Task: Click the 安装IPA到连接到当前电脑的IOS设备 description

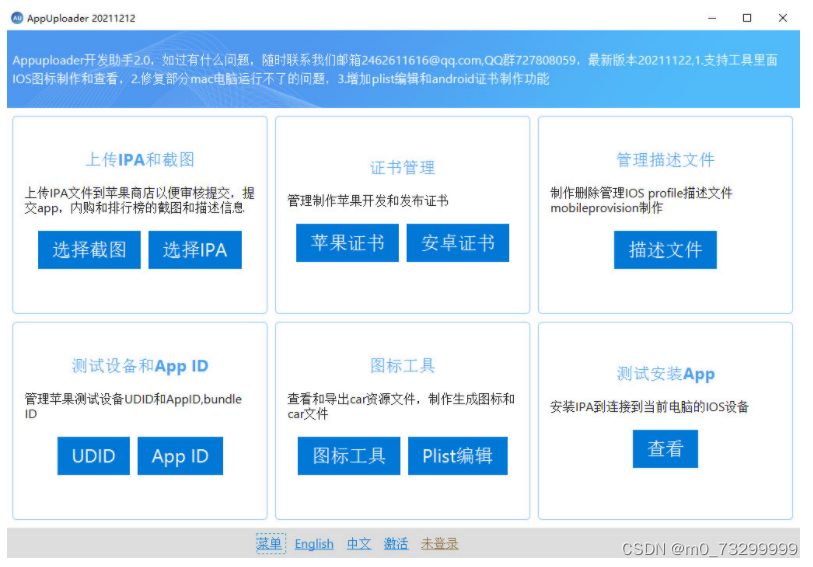Action: (649, 407)
